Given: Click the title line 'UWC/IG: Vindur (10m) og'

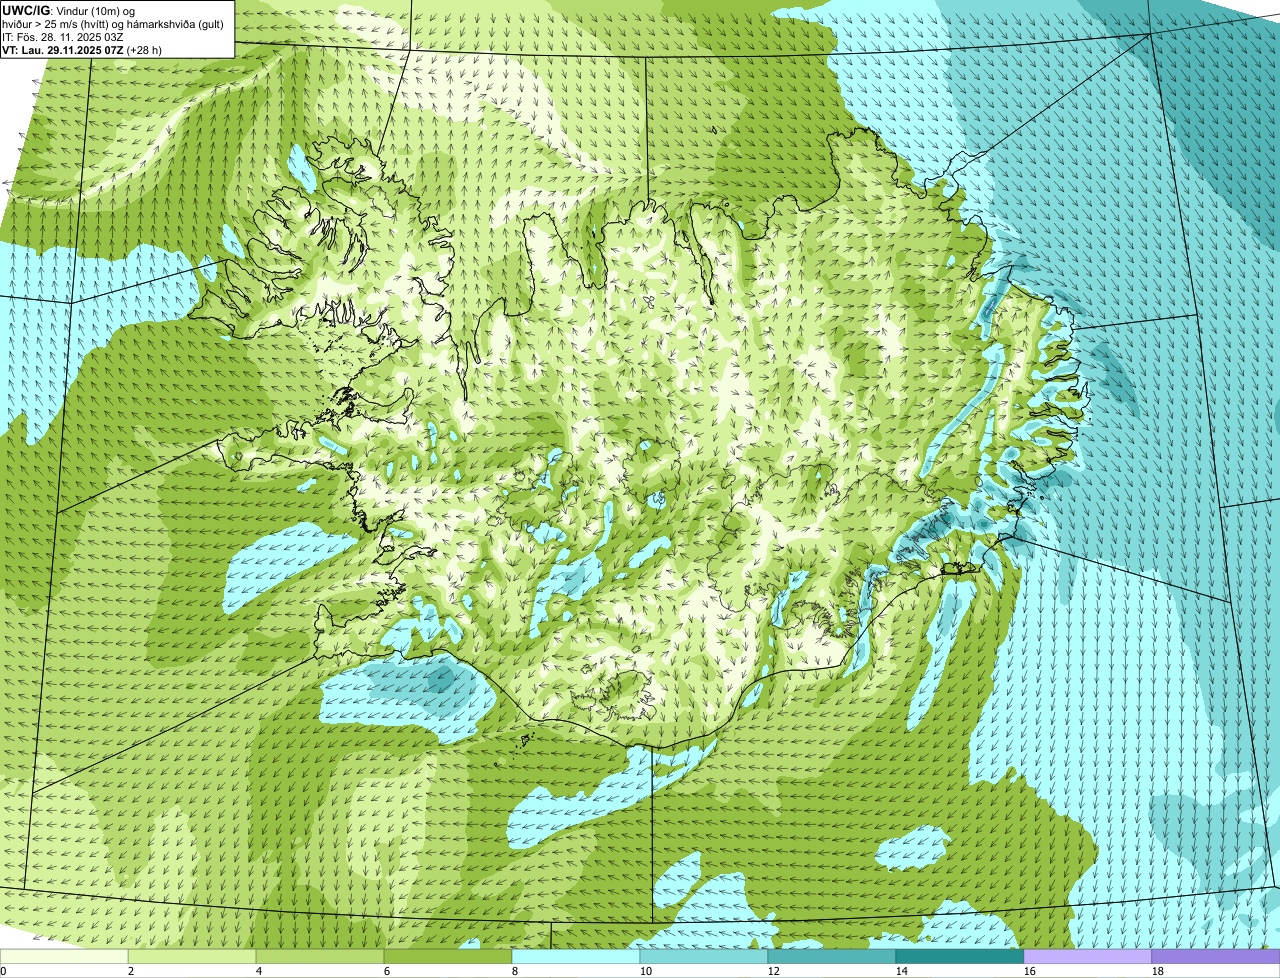Looking at the screenshot, I should [x=69, y=11].
